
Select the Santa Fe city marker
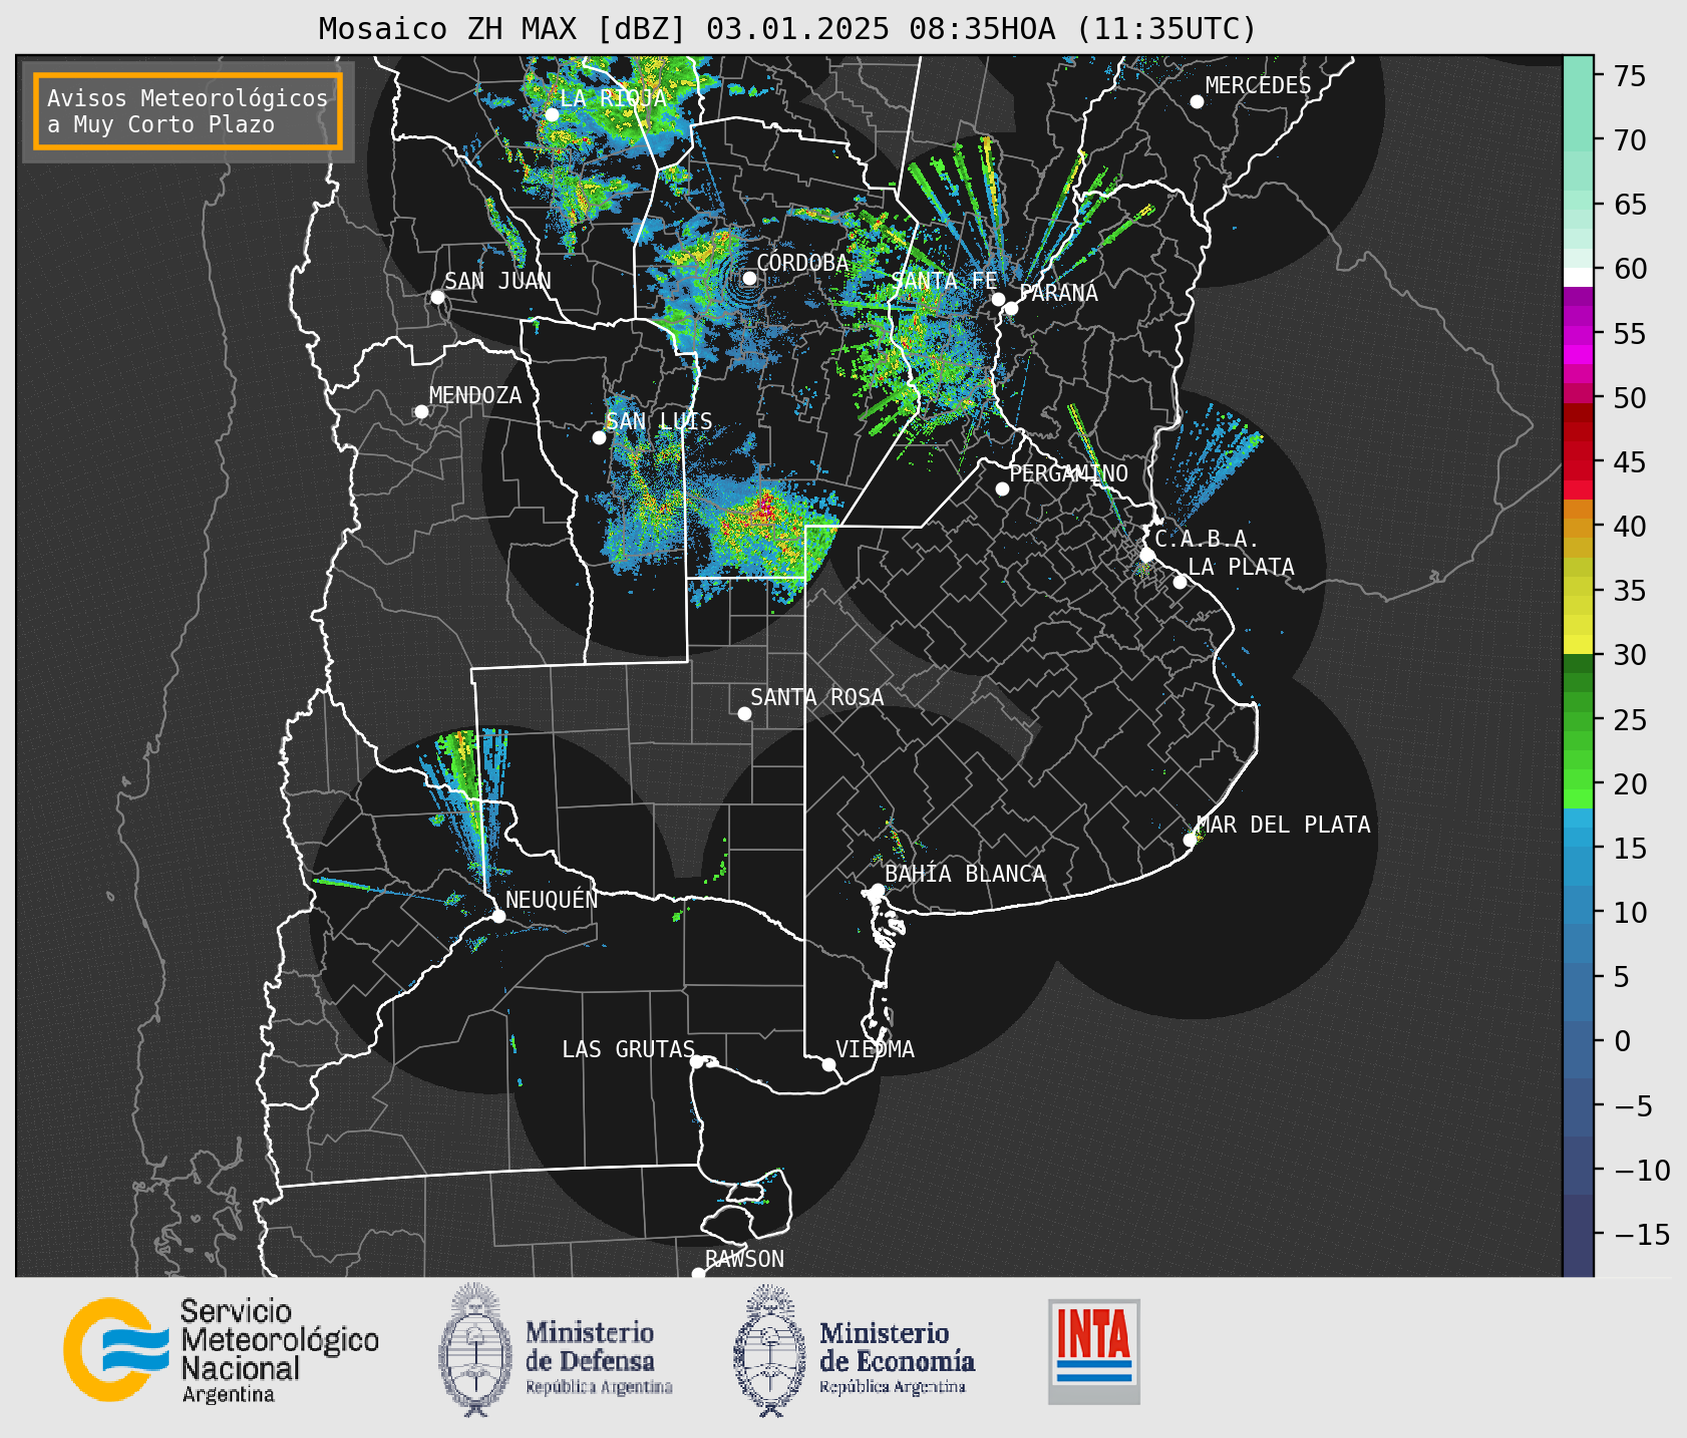tap(998, 299)
